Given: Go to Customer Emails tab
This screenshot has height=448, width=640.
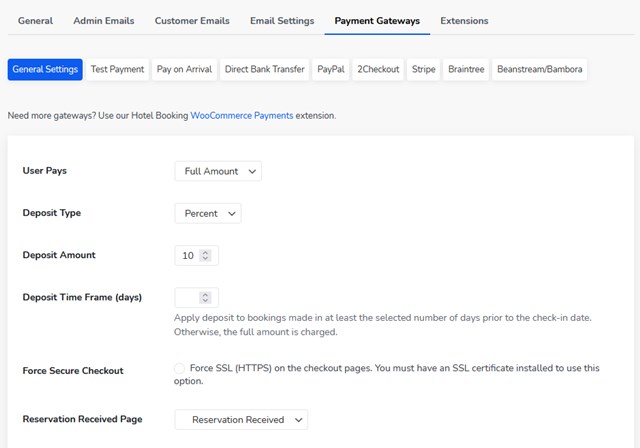Looking at the screenshot, I should 192,21.
